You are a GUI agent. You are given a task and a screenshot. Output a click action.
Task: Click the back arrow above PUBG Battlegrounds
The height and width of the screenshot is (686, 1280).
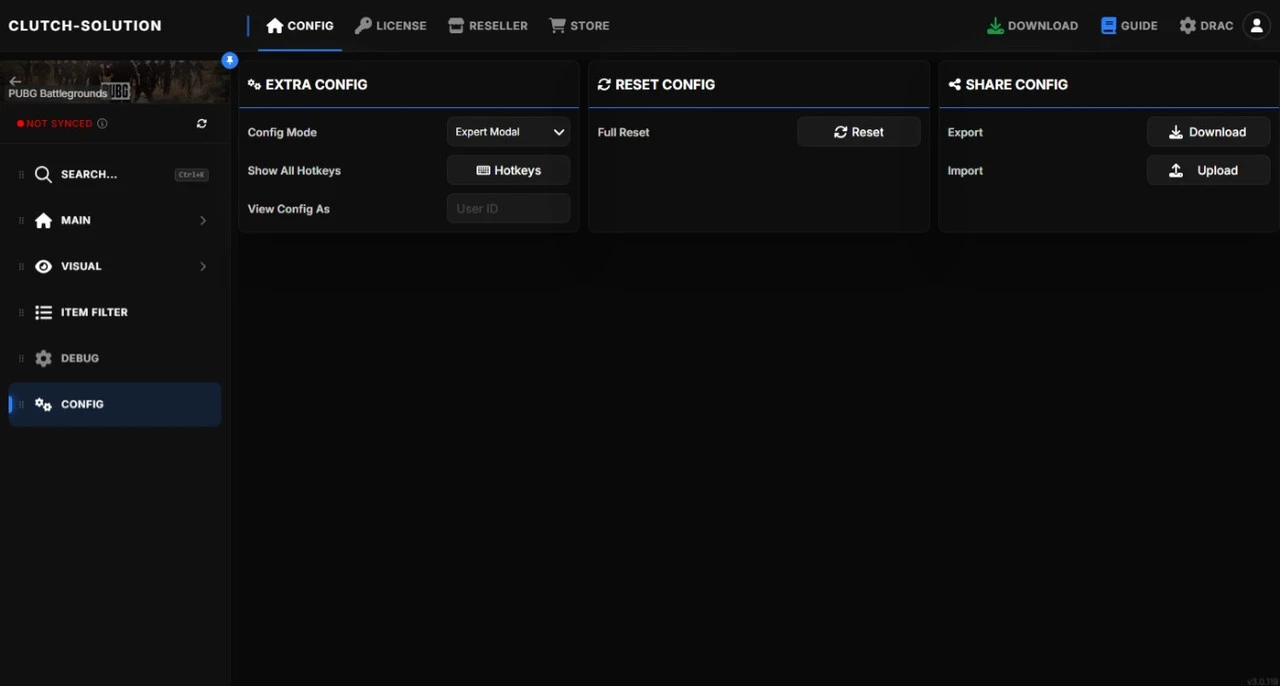tap(15, 81)
